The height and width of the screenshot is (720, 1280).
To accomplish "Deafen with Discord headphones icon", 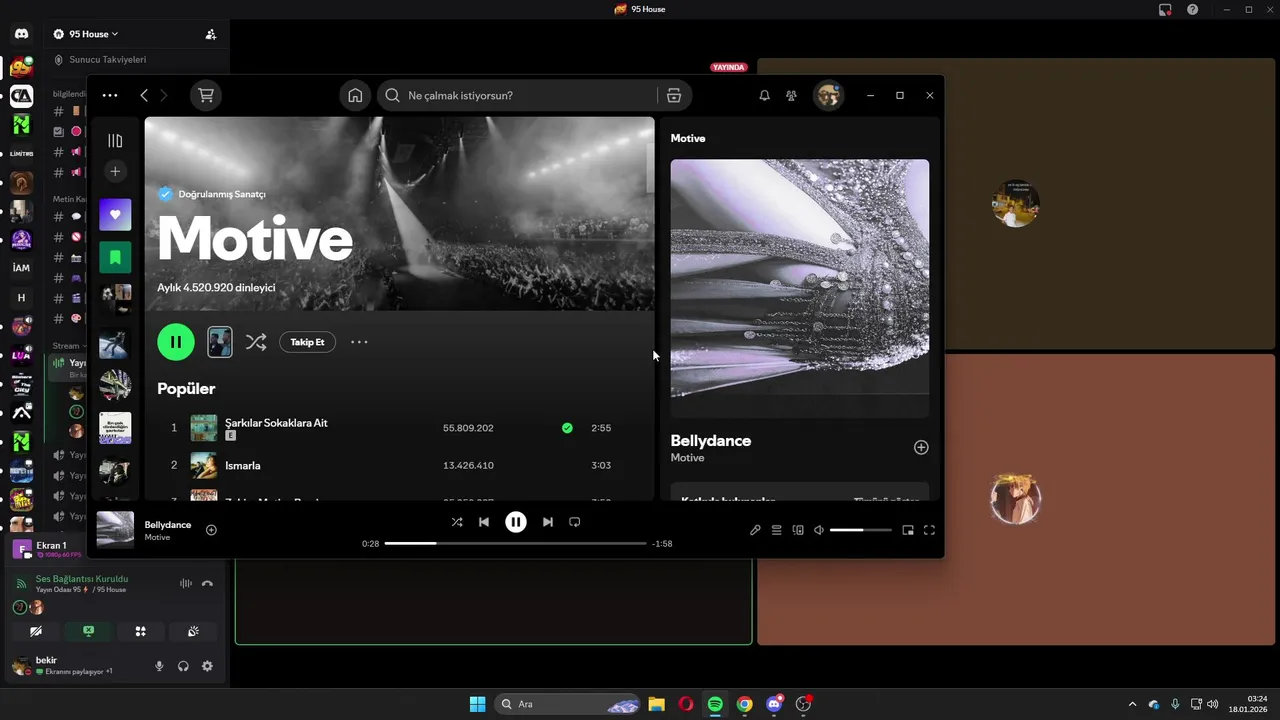I will click(x=183, y=666).
